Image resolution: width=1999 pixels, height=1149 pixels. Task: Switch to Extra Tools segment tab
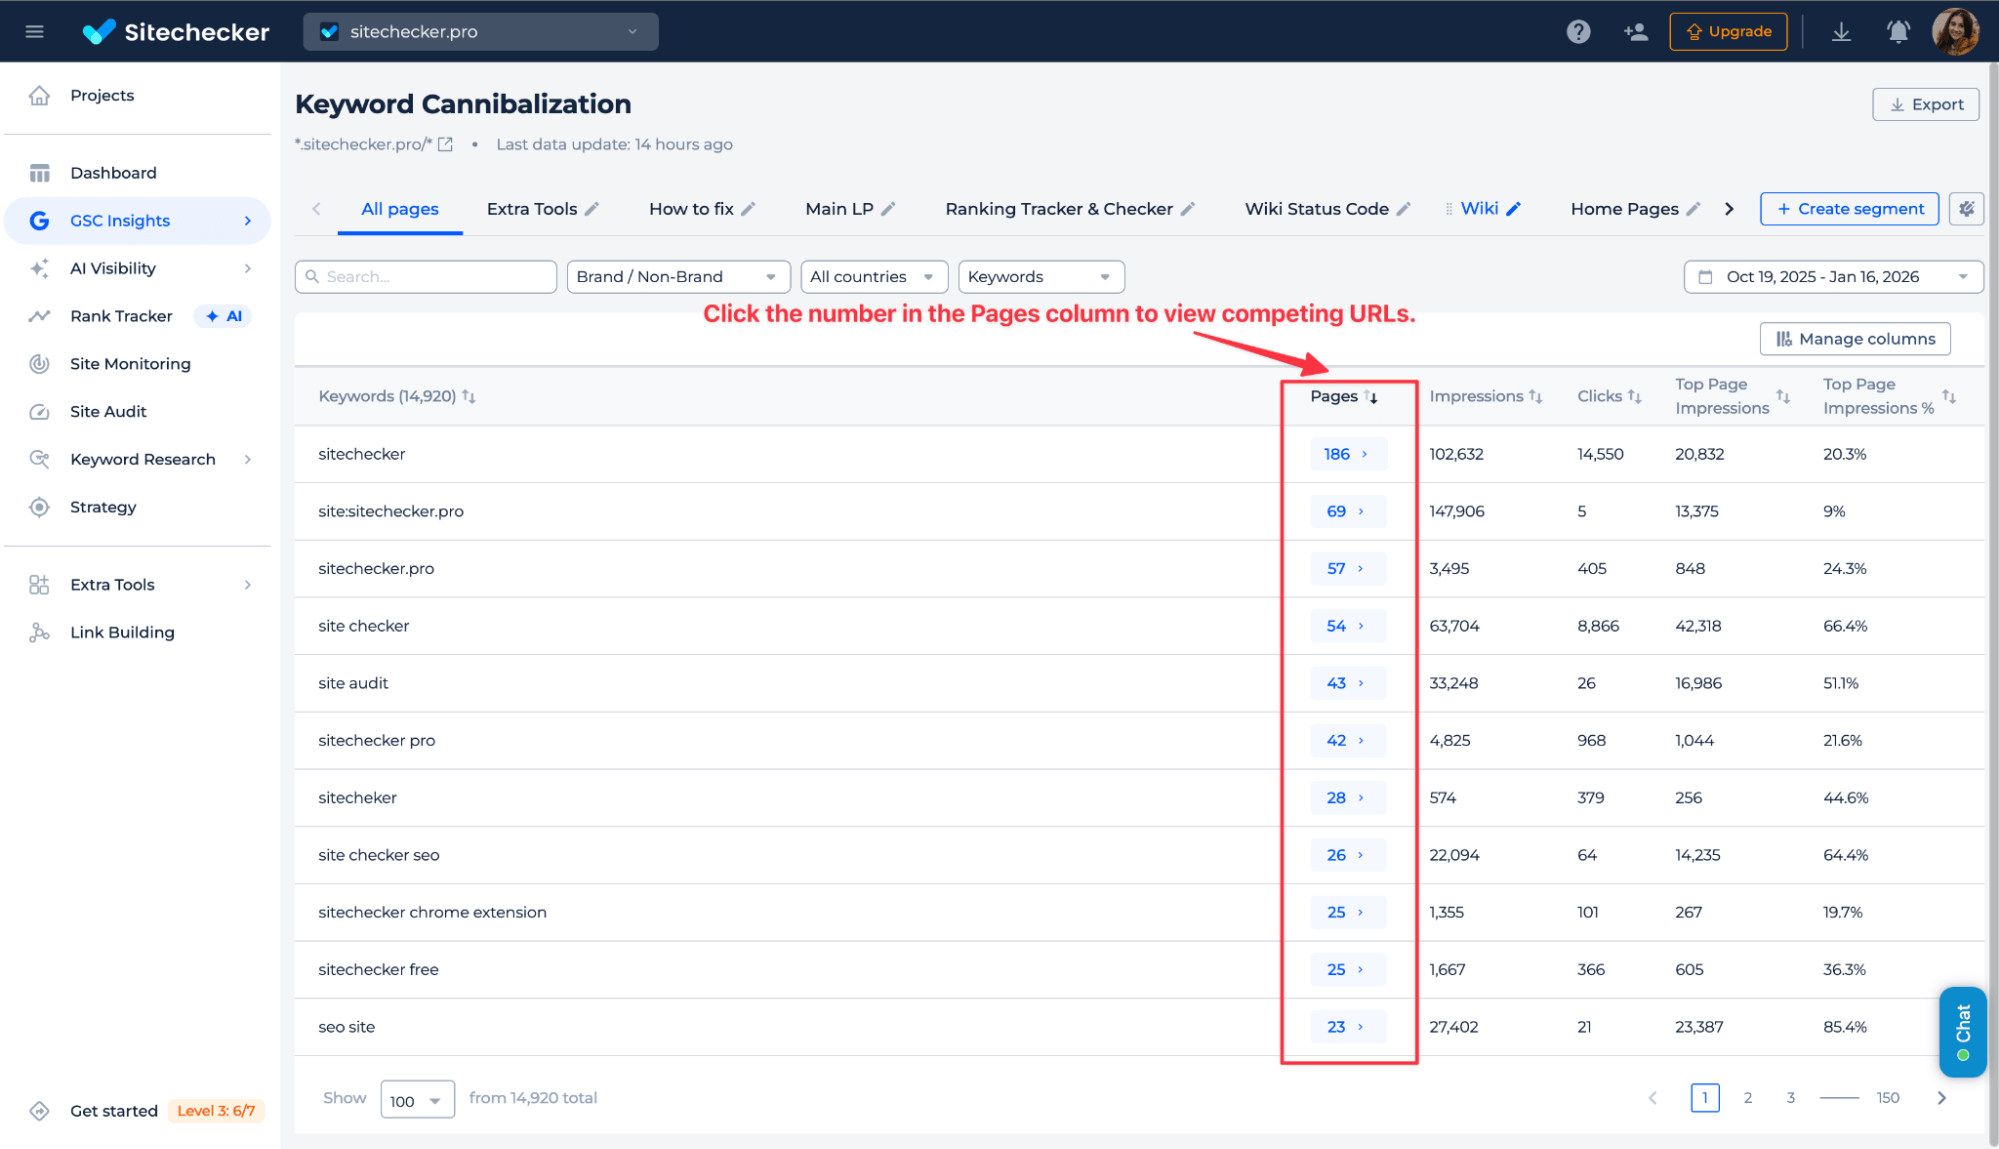click(x=531, y=209)
